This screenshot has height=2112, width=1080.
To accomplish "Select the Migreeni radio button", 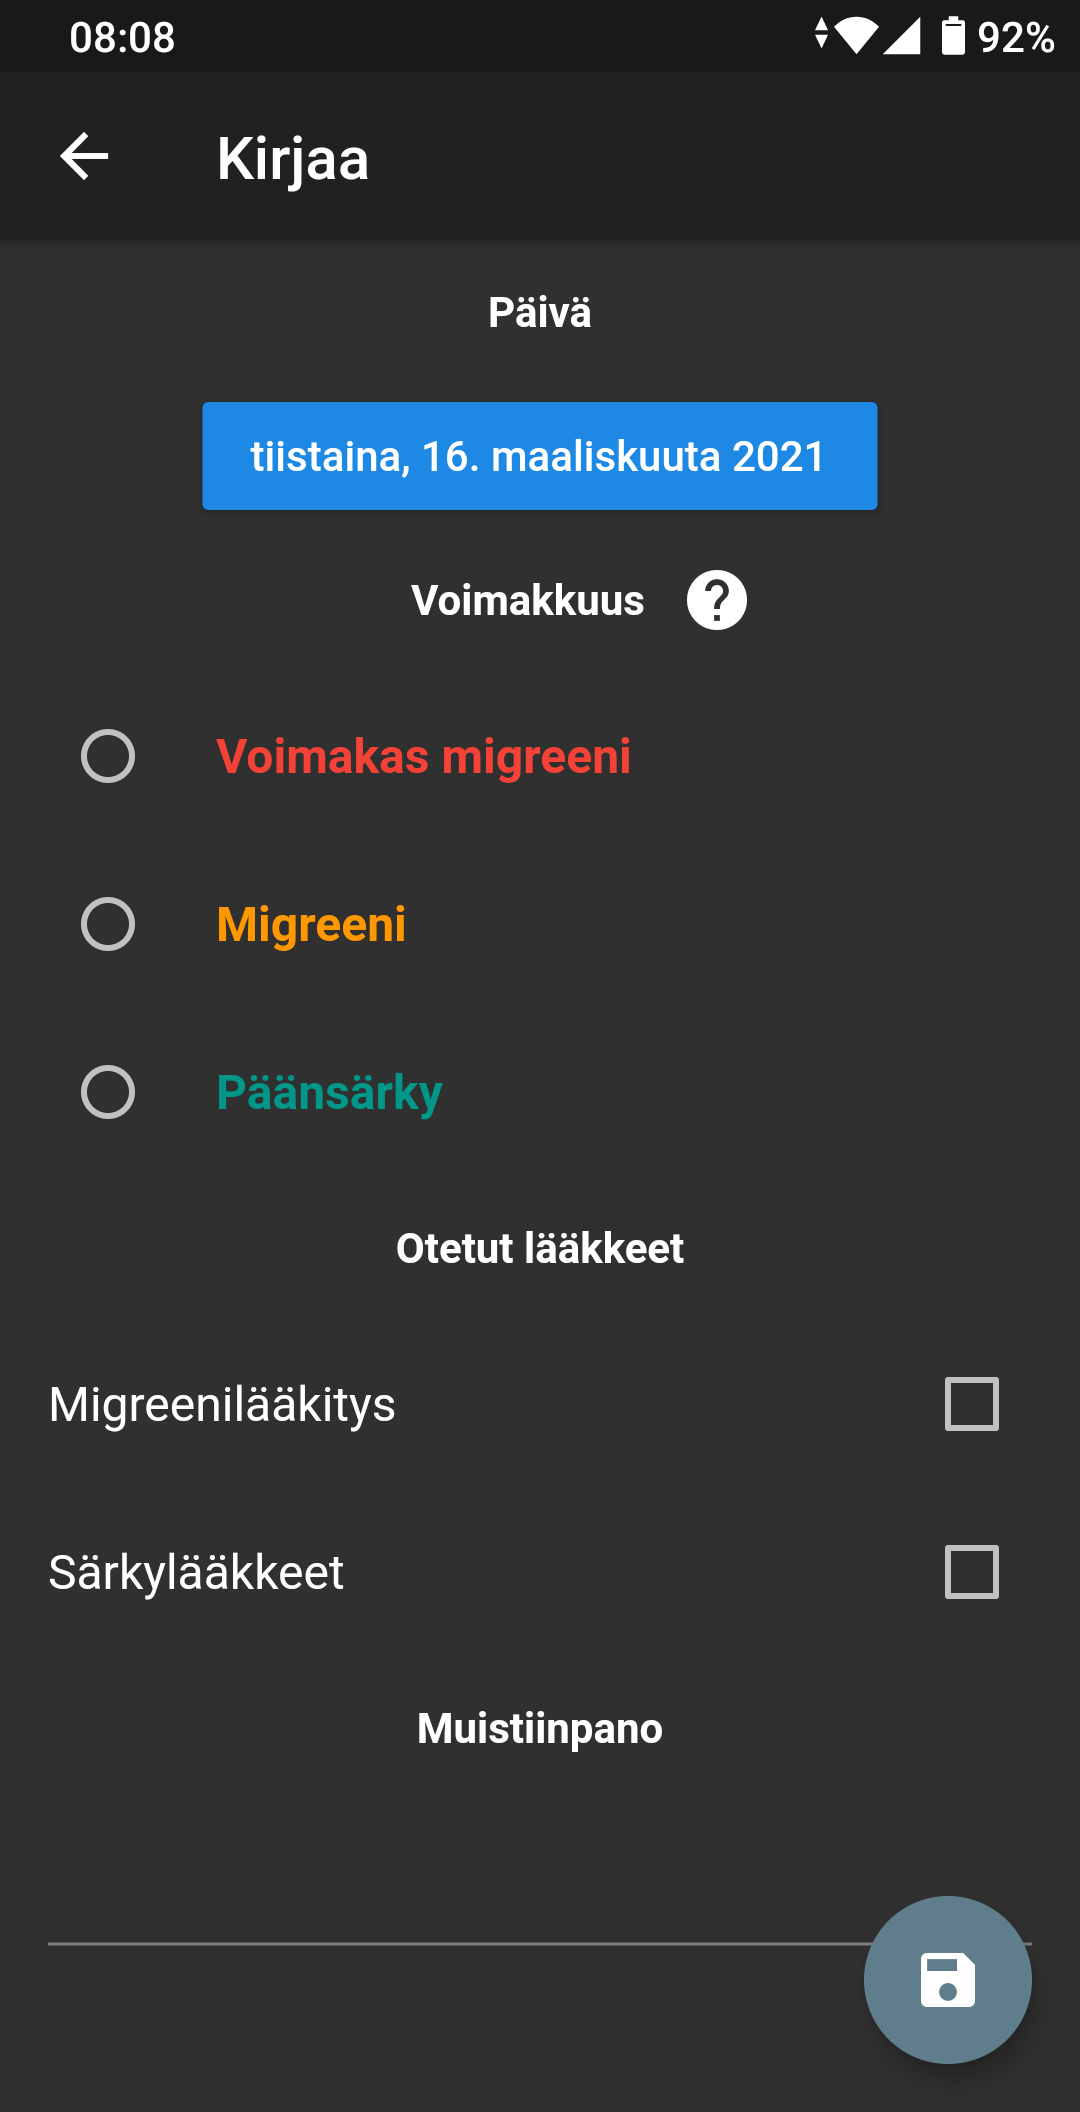I will [x=108, y=924].
